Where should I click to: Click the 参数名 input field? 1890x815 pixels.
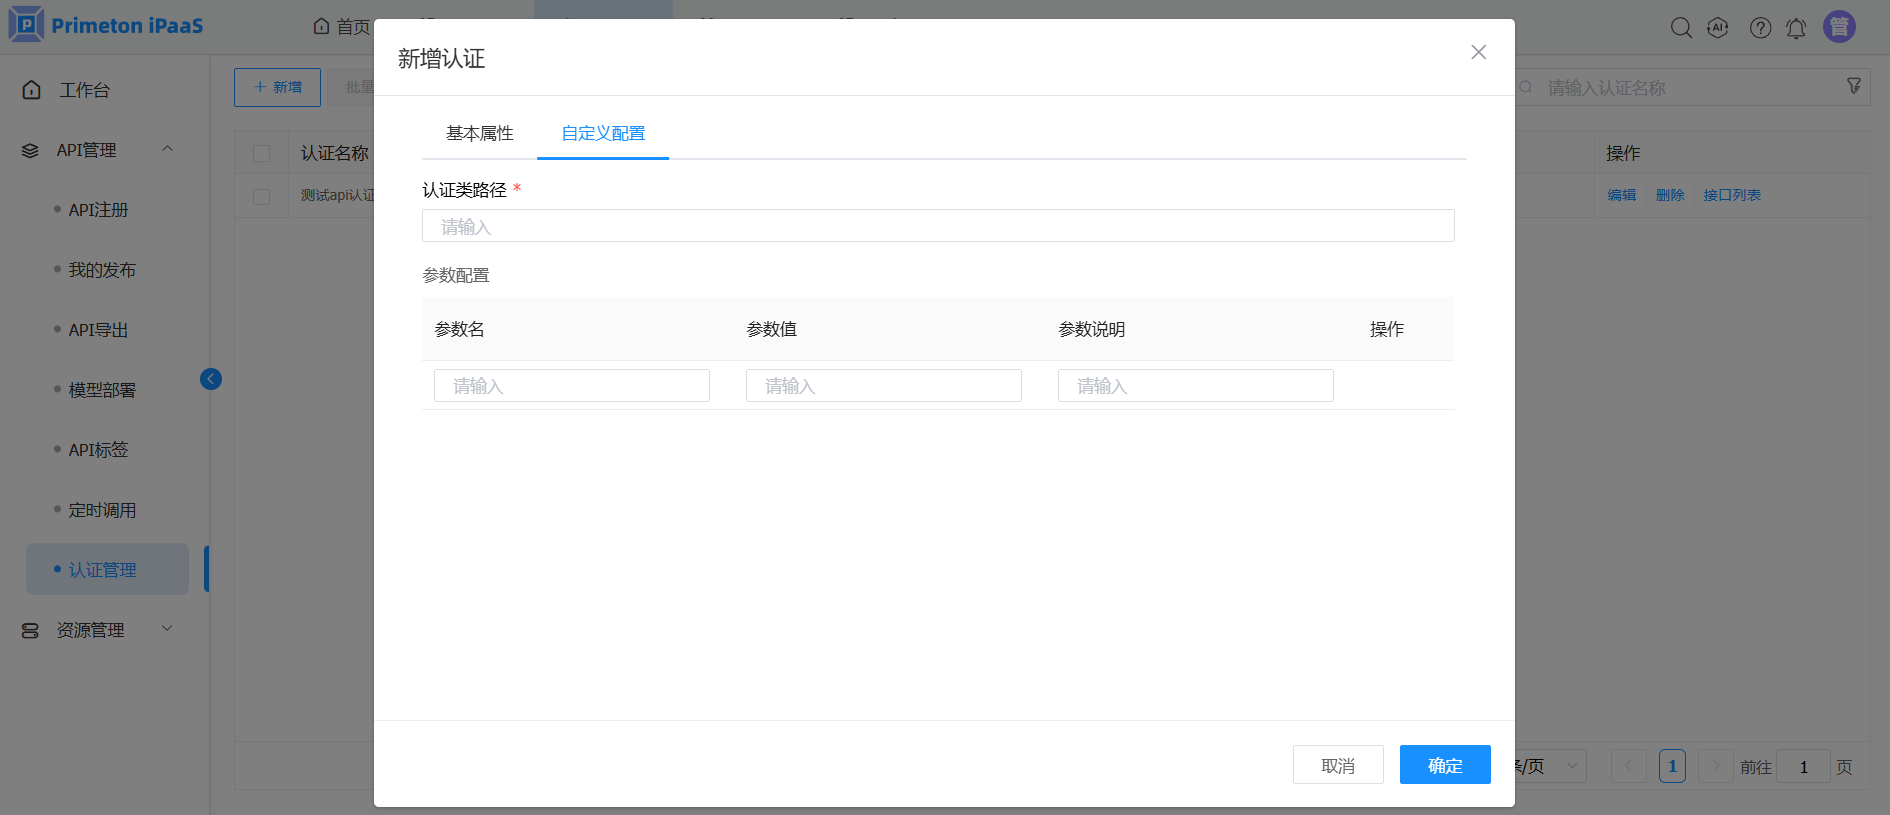pos(571,386)
